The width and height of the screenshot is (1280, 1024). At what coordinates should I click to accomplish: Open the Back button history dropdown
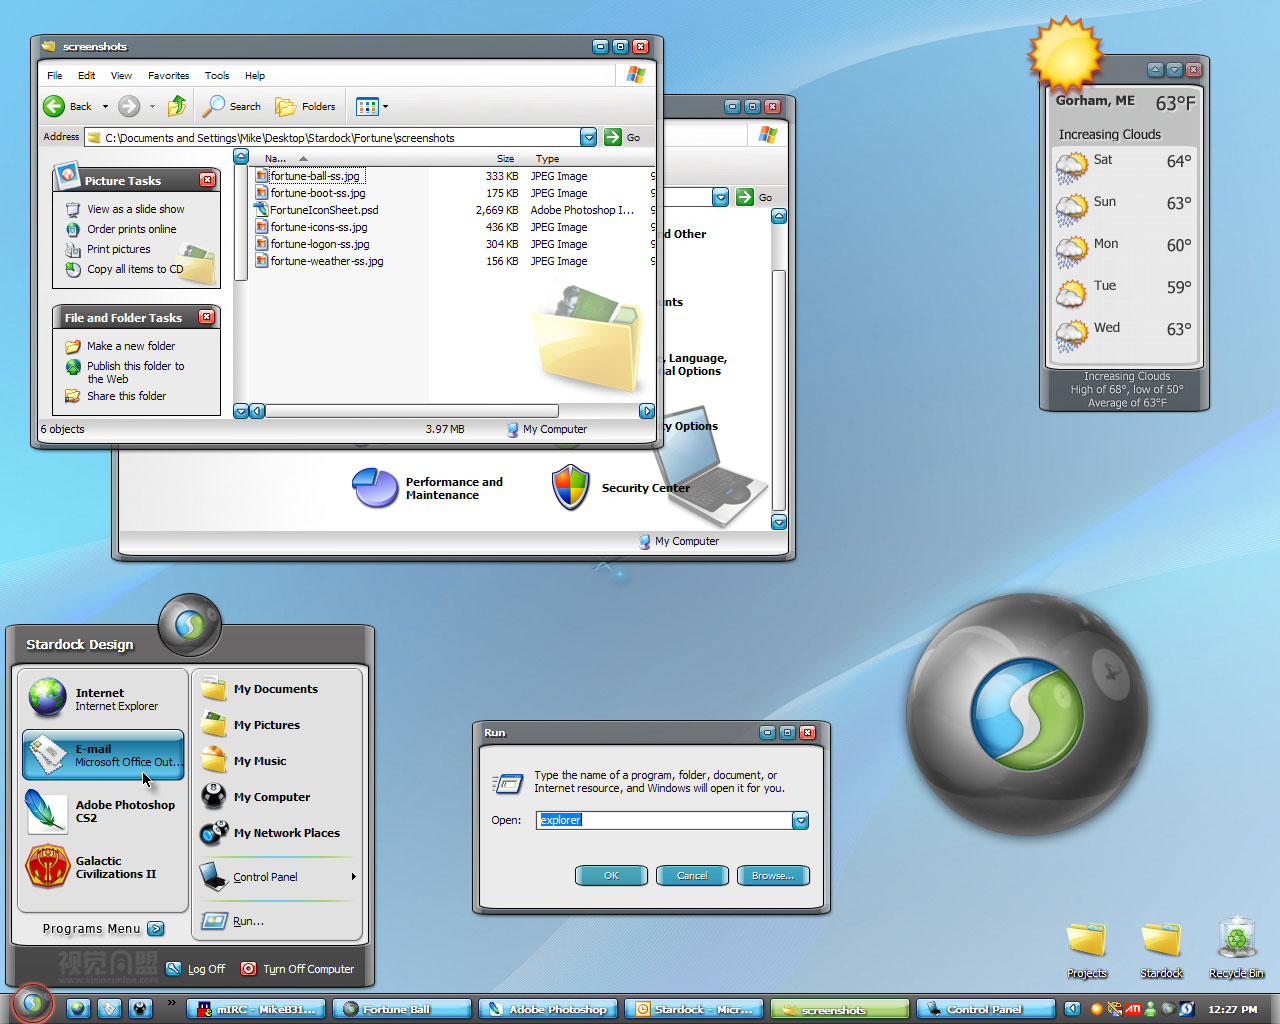(105, 106)
